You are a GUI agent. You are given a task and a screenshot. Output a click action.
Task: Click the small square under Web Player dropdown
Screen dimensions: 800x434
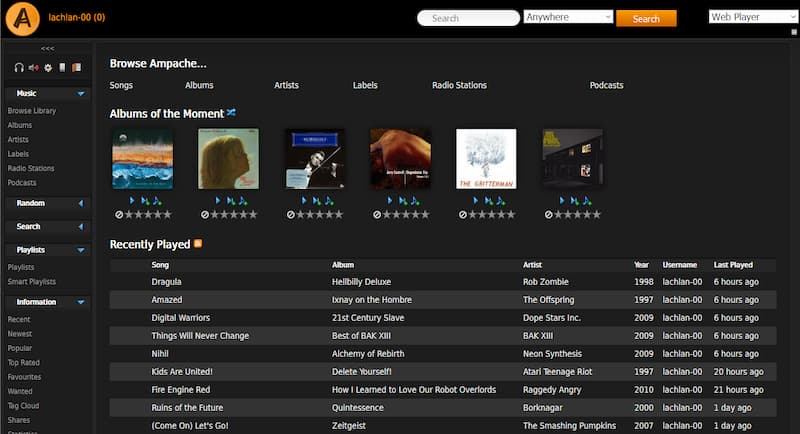point(794,32)
